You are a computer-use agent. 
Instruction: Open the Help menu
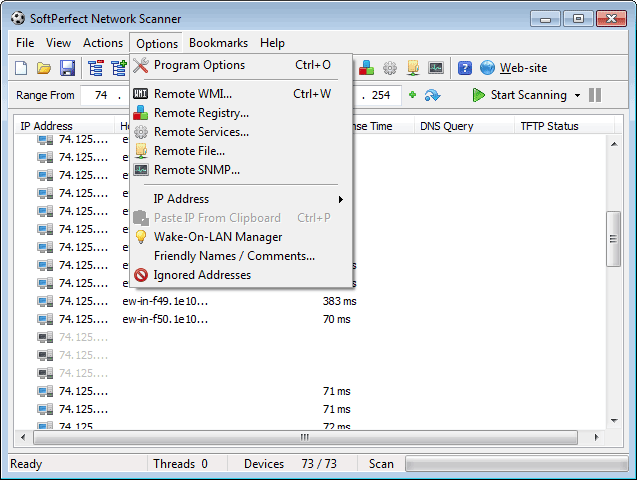tap(272, 43)
